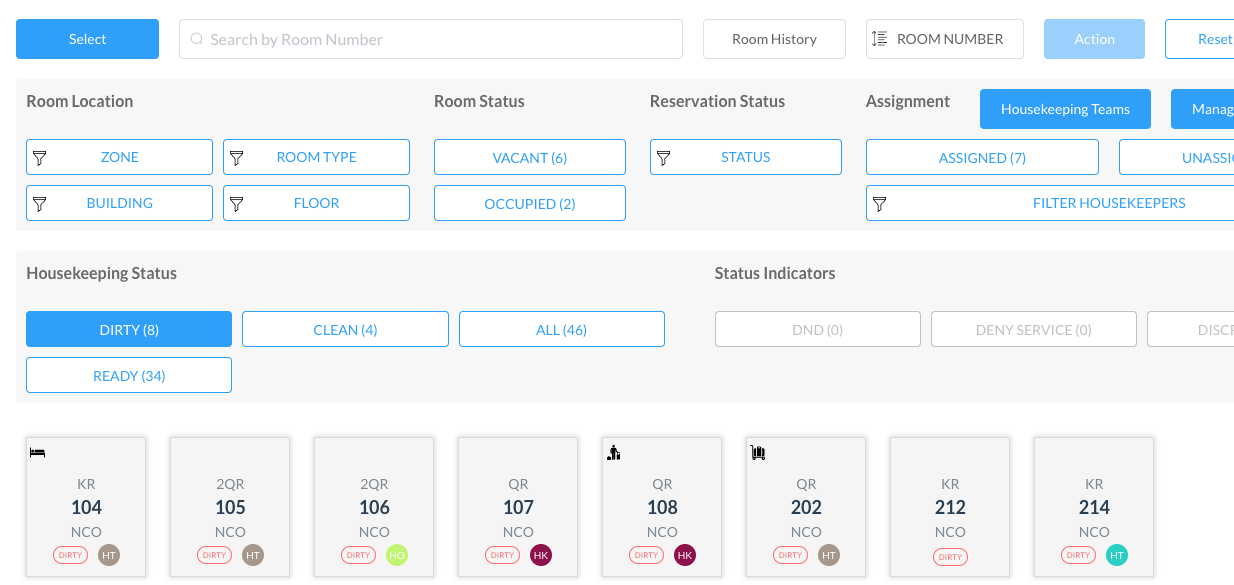Click the luggage cart icon on room 202

[758, 453]
